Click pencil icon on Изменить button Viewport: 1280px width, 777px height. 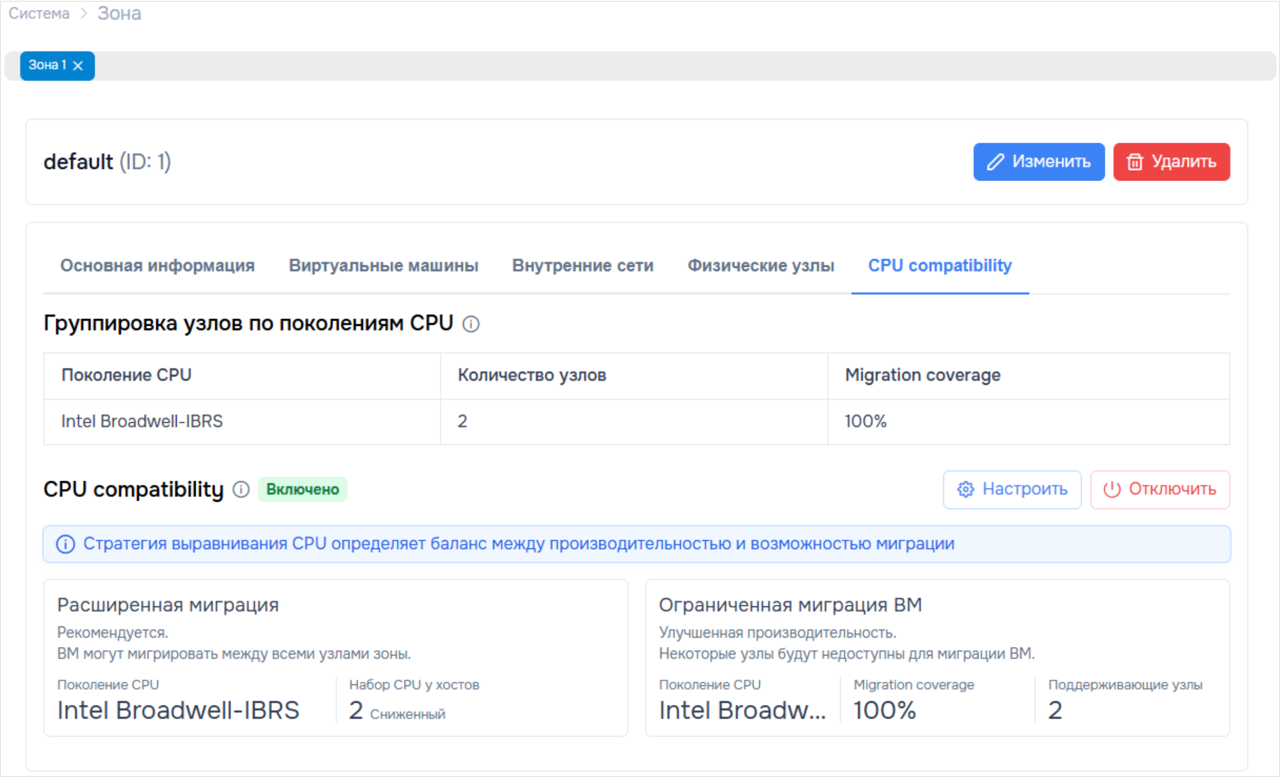point(995,162)
